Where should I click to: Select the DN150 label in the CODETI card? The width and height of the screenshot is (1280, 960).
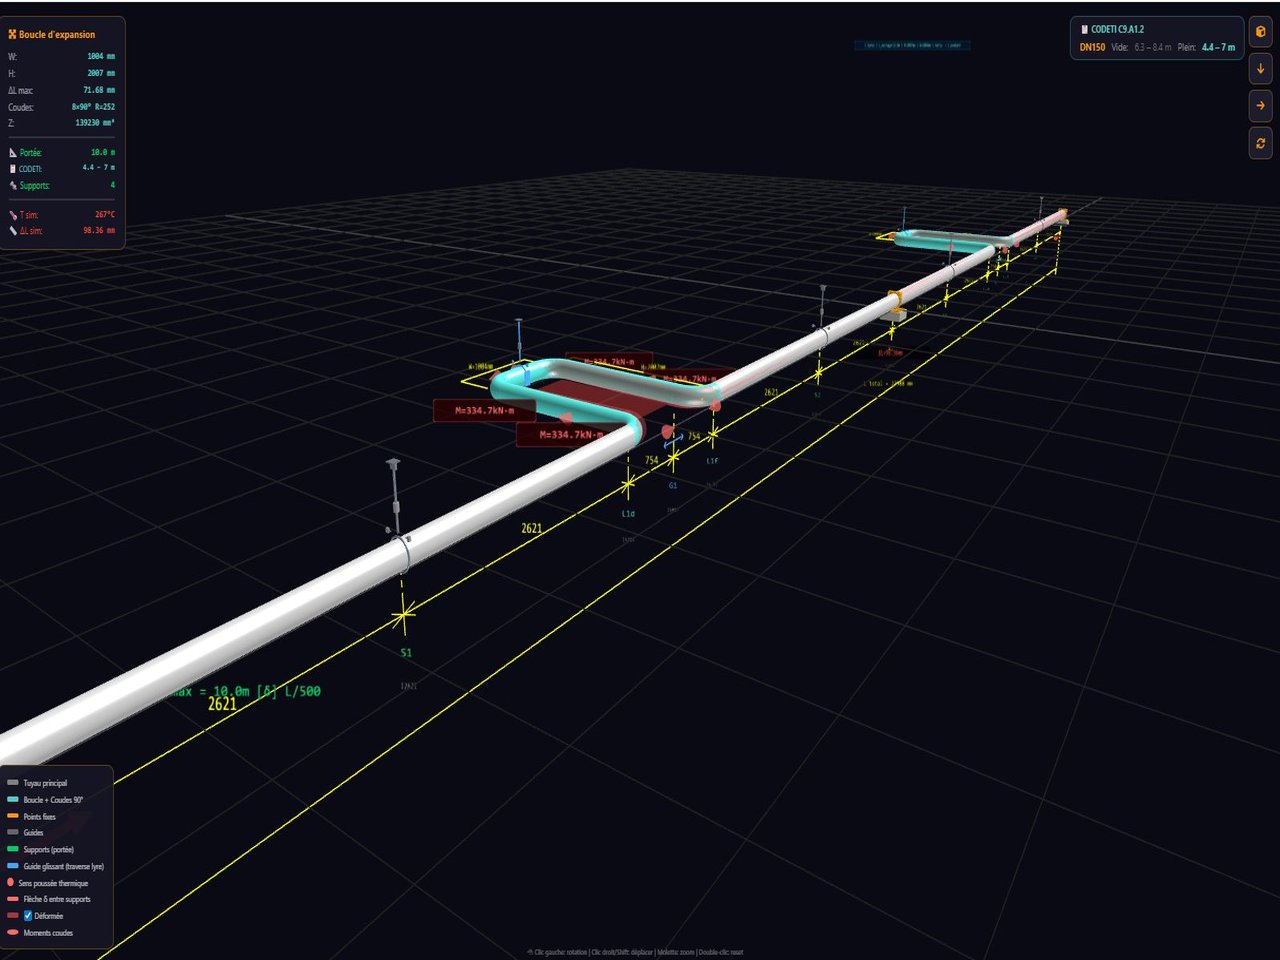(x=1092, y=47)
